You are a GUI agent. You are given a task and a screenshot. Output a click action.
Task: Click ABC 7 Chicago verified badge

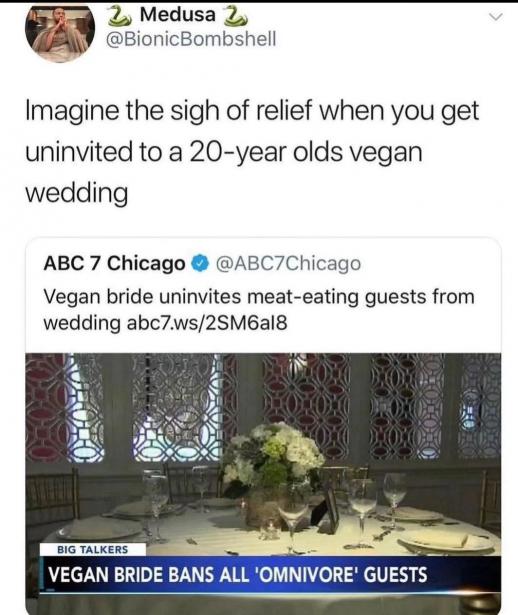coord(200,263)
